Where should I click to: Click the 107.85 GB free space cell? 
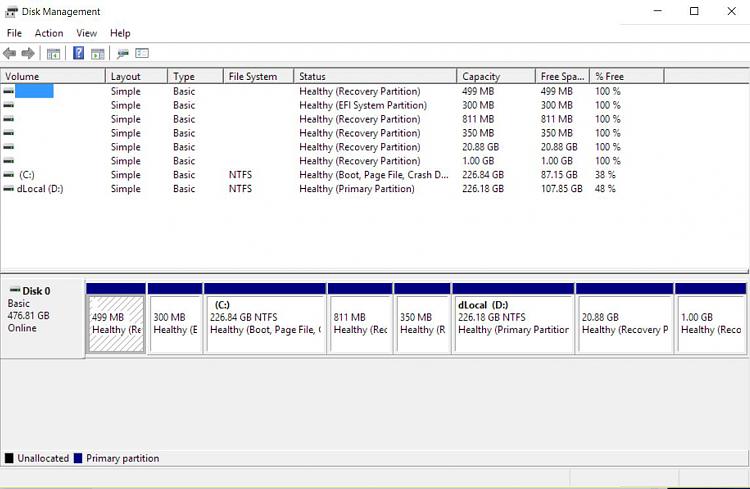tap(562, 189)
